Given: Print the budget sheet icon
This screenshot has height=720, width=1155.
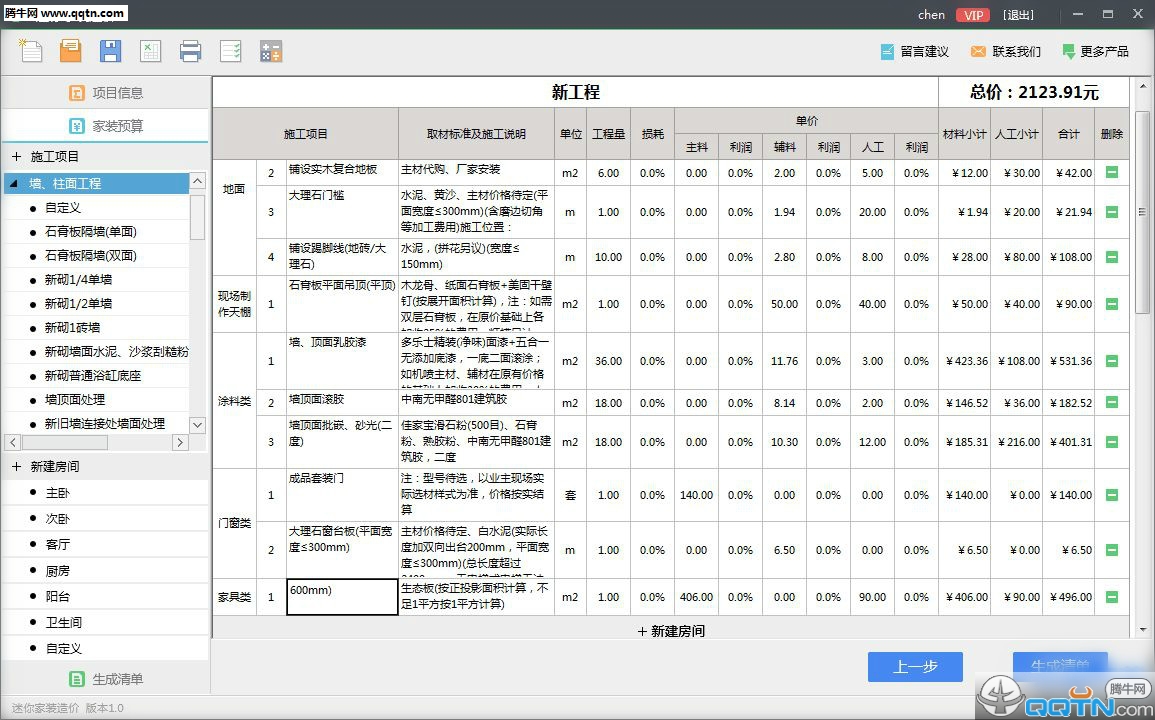Looking at the screenshot, I should pyautogui.click(x=191, y=51).
